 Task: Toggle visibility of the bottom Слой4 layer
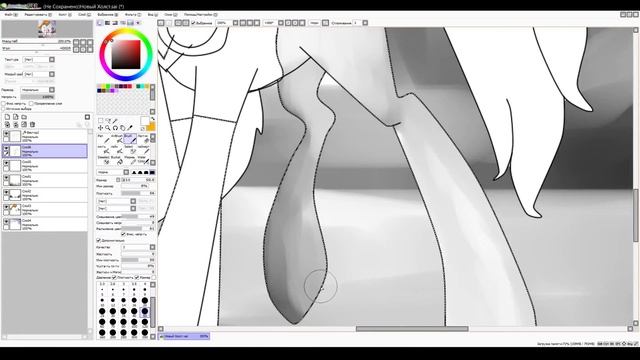click(x=6, y=222)
